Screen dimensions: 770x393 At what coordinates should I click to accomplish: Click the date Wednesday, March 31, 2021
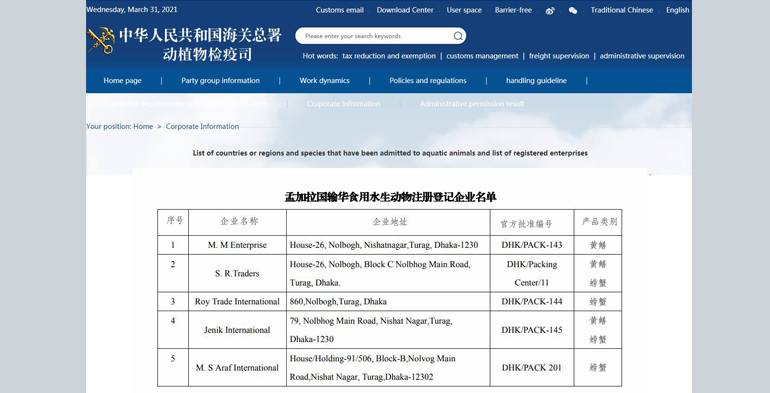tap(132, 9)
